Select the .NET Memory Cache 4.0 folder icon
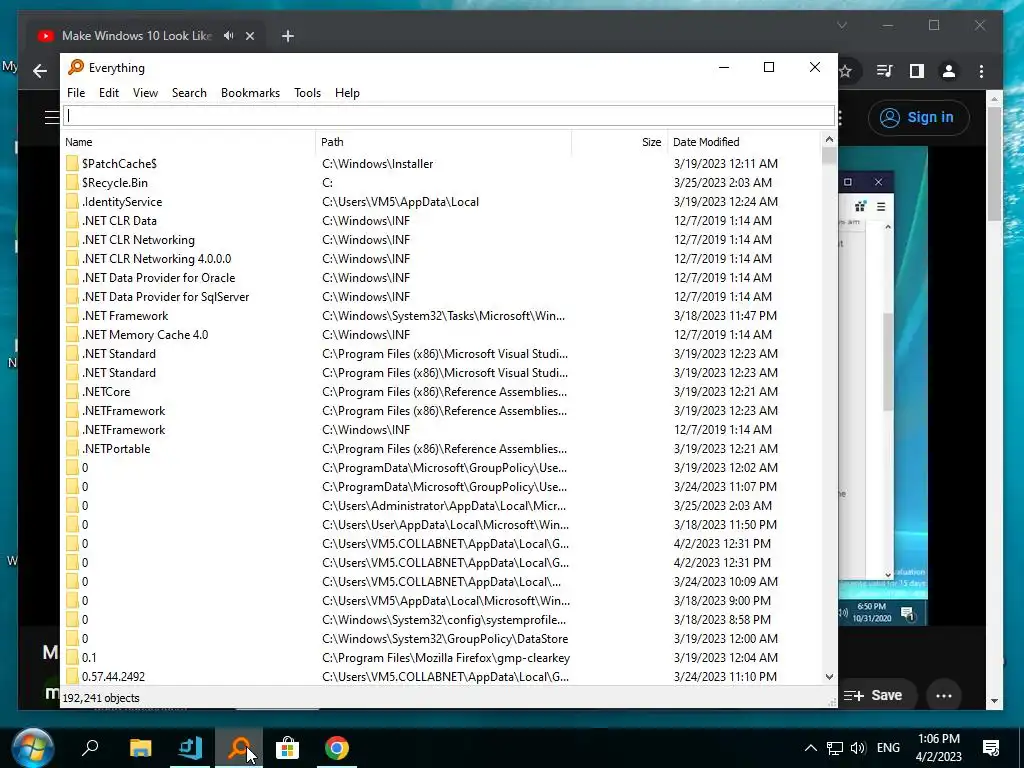 click(72, 334)
